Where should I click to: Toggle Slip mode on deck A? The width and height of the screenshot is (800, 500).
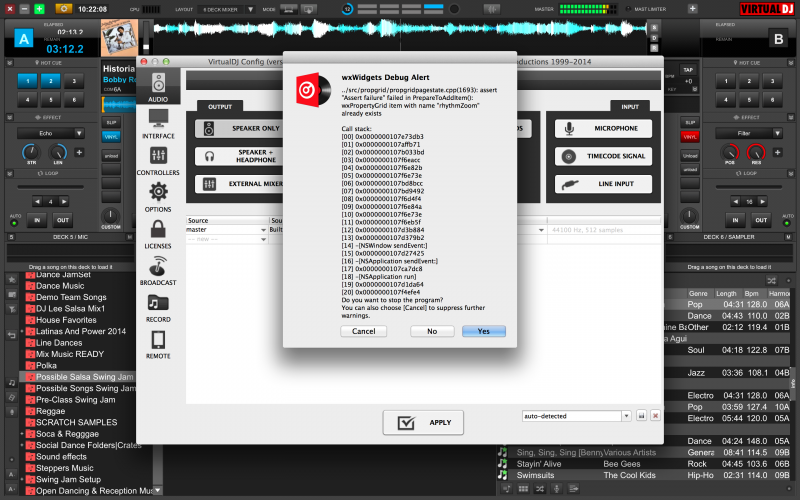coord(111,122)
